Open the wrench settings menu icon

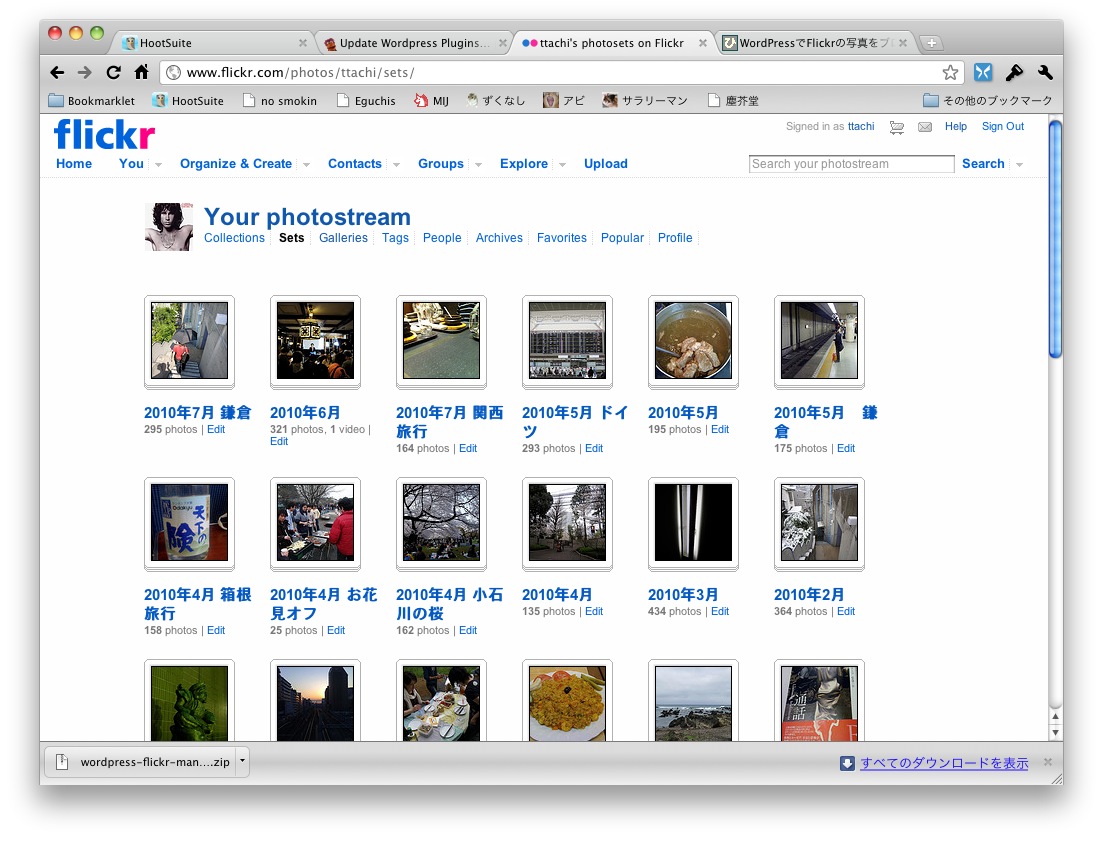pyautogui.click(x=1045, y=73)
